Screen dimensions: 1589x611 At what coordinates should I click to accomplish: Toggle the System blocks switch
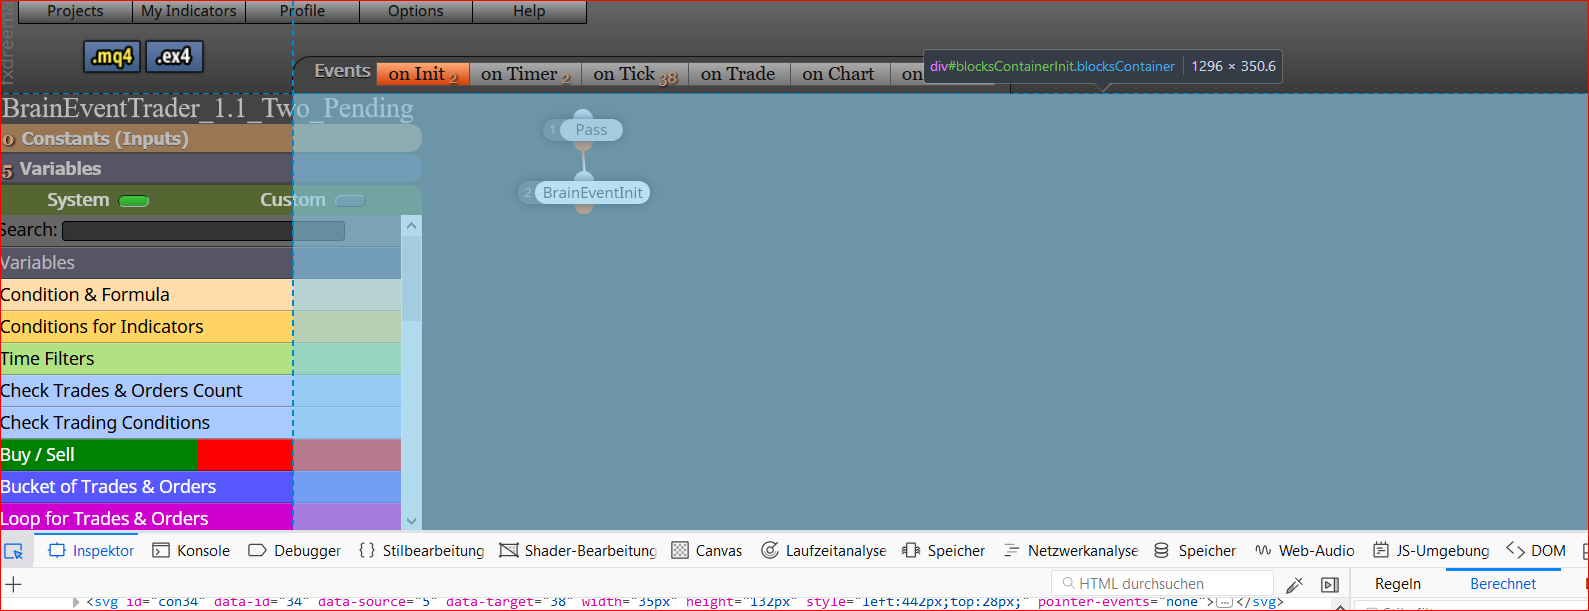134,201
